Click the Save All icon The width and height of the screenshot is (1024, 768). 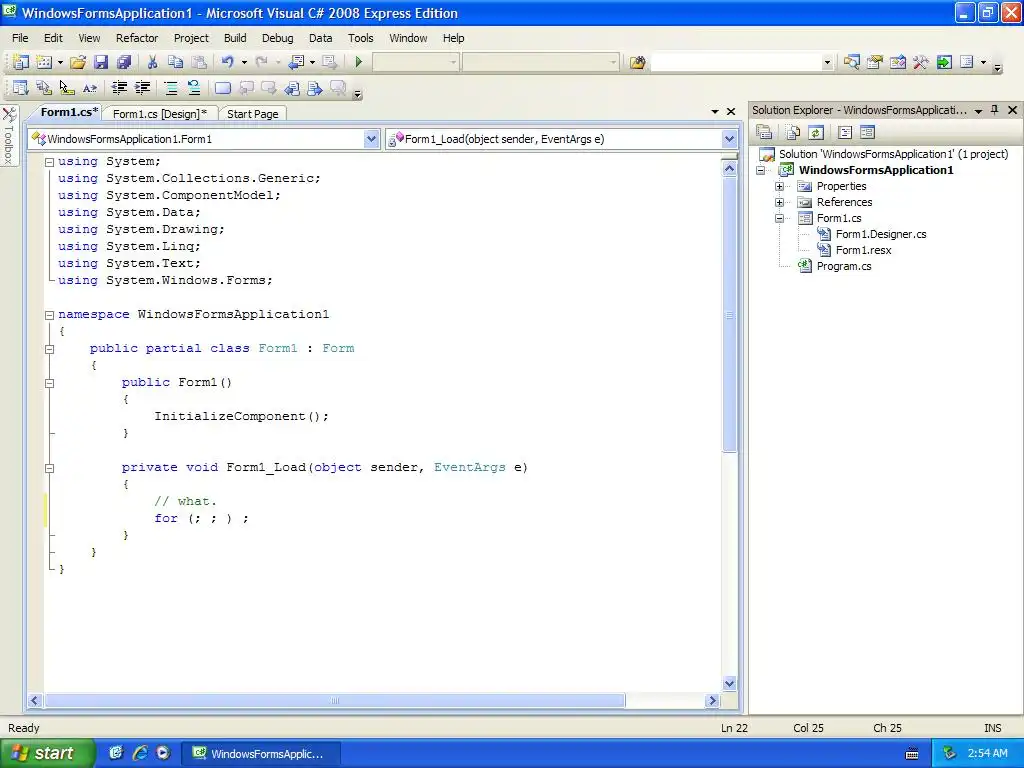click(123, 62)
